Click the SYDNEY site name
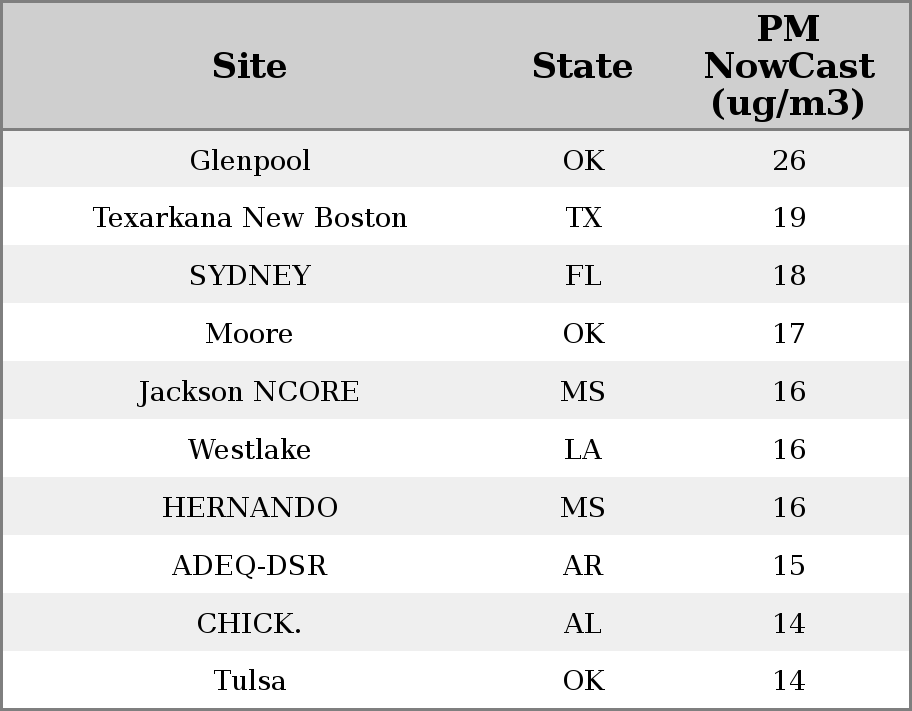The height and width of the screenshot is (711, 912). pos(250,276)
